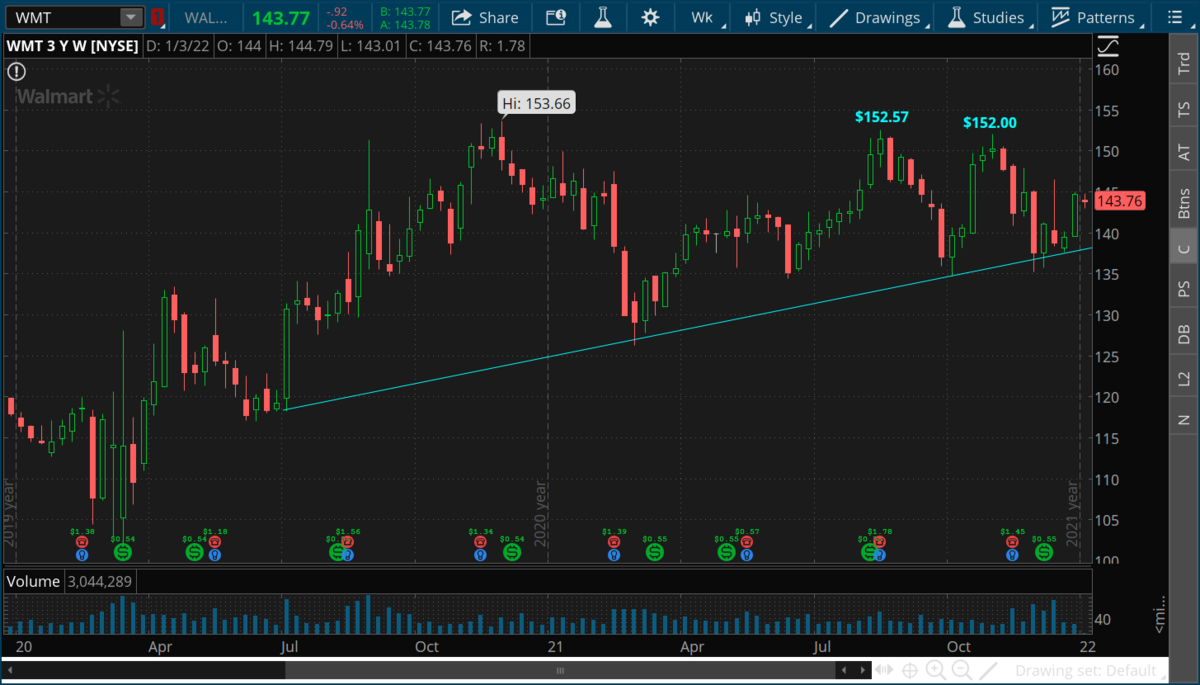Click the $0.57 dividend marker icon
1200x685 pixels.
coord(748,541)
